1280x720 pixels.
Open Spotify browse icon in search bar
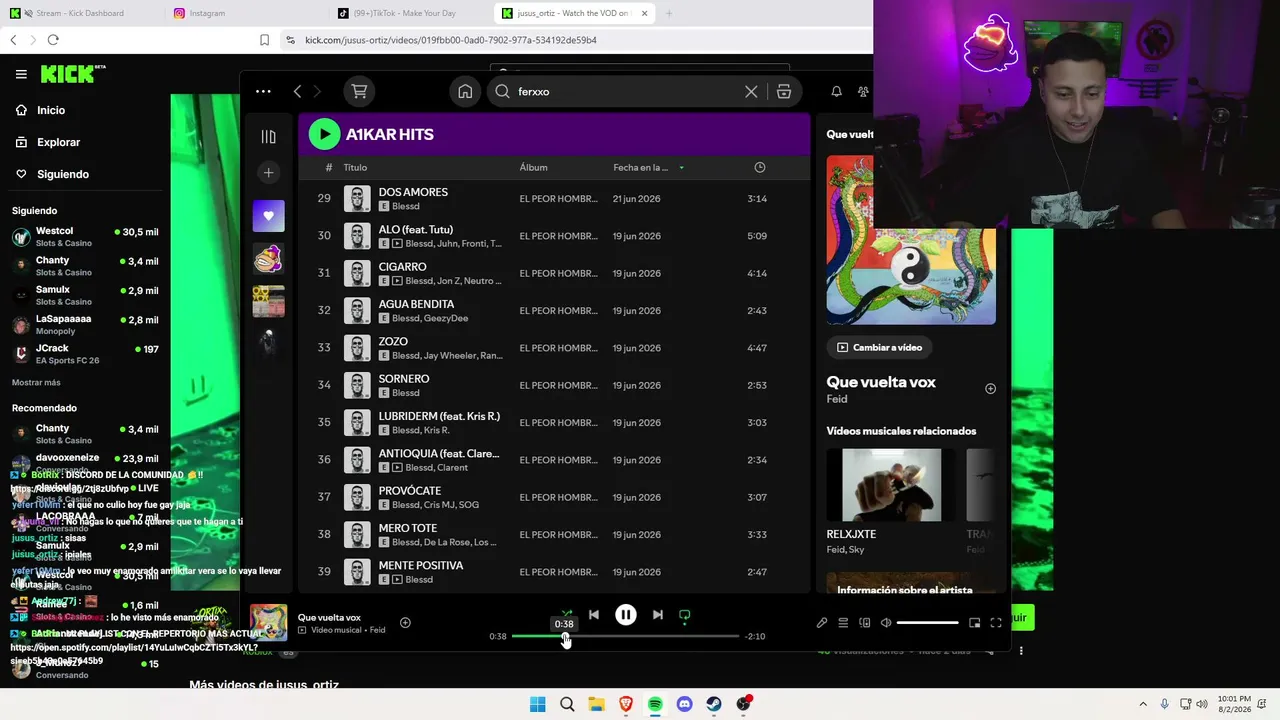coord(784,91)
